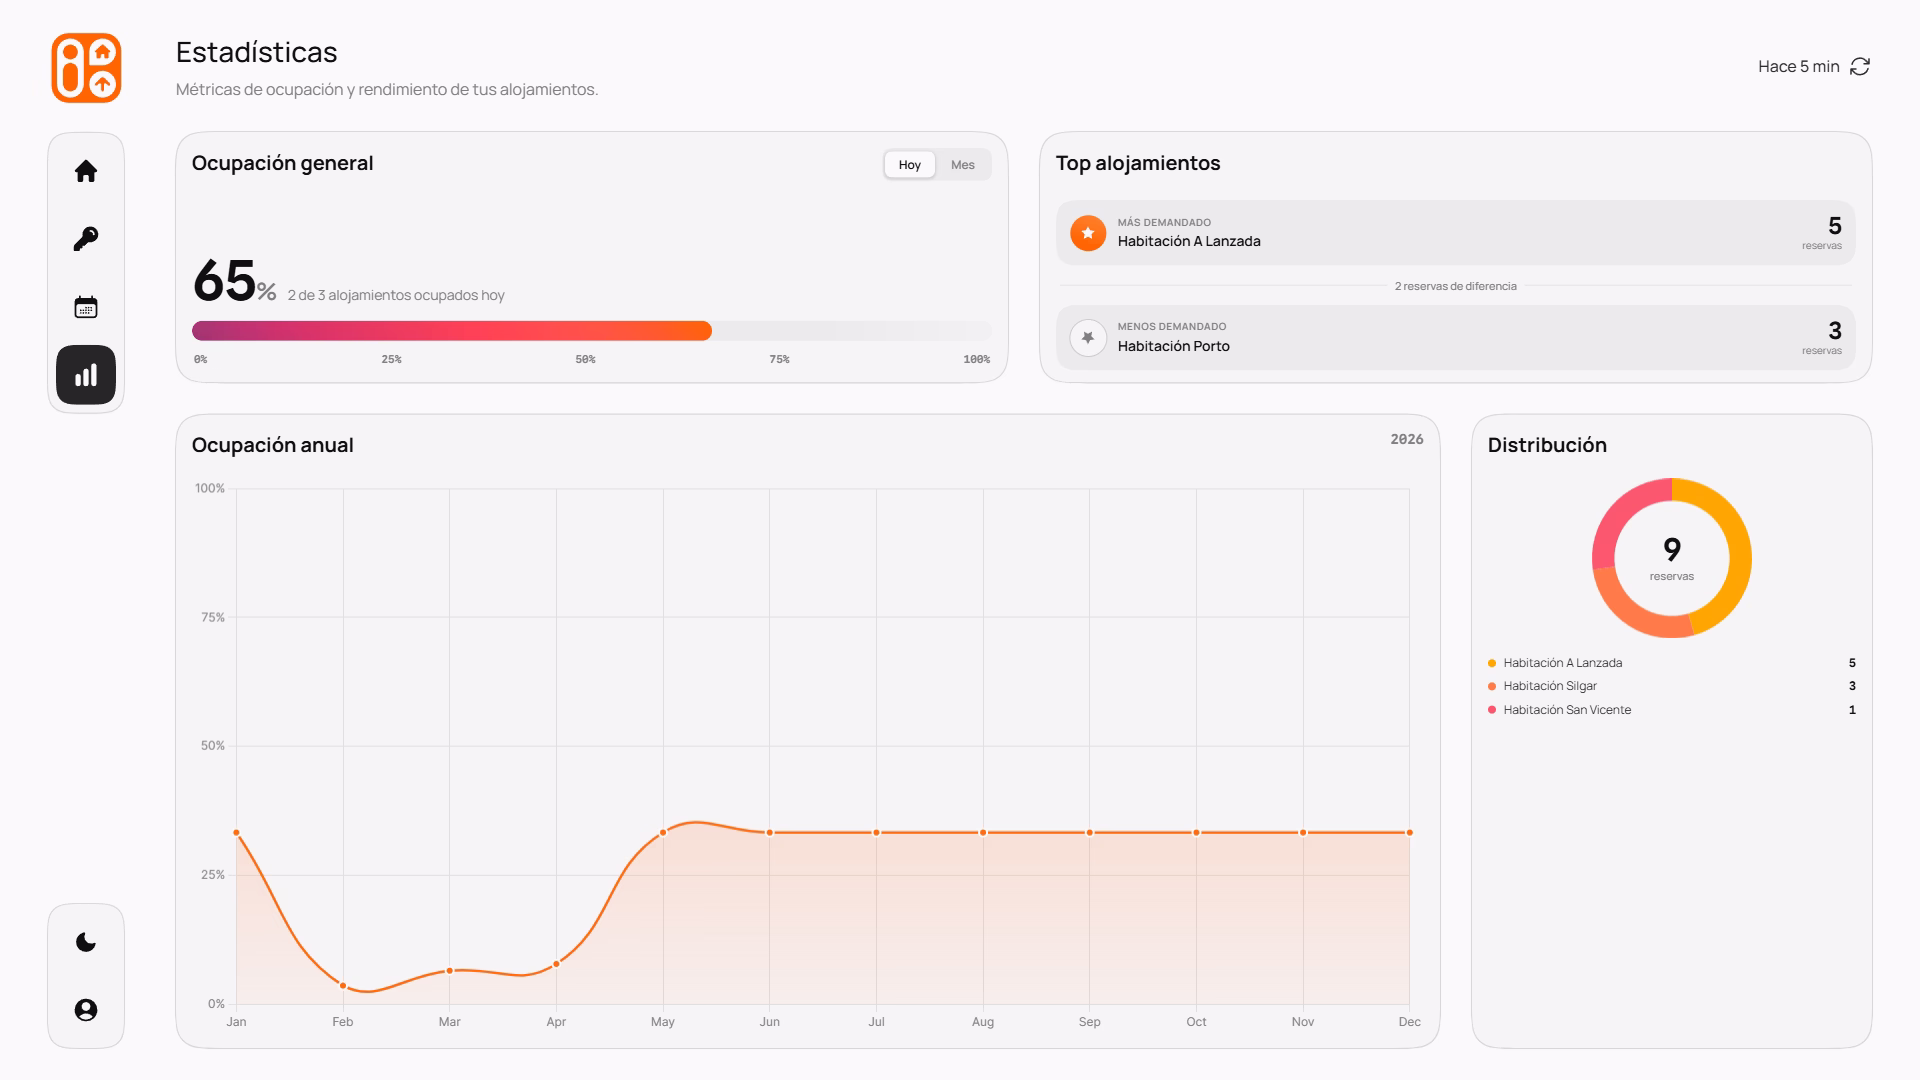The image size is (1920, 1080).
Task: Toggle dark mode moon icon
Action: tap(86, 942)
